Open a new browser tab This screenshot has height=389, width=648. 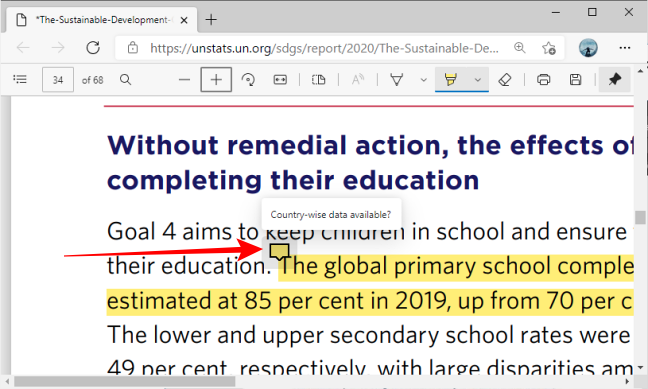coord(211,19)
